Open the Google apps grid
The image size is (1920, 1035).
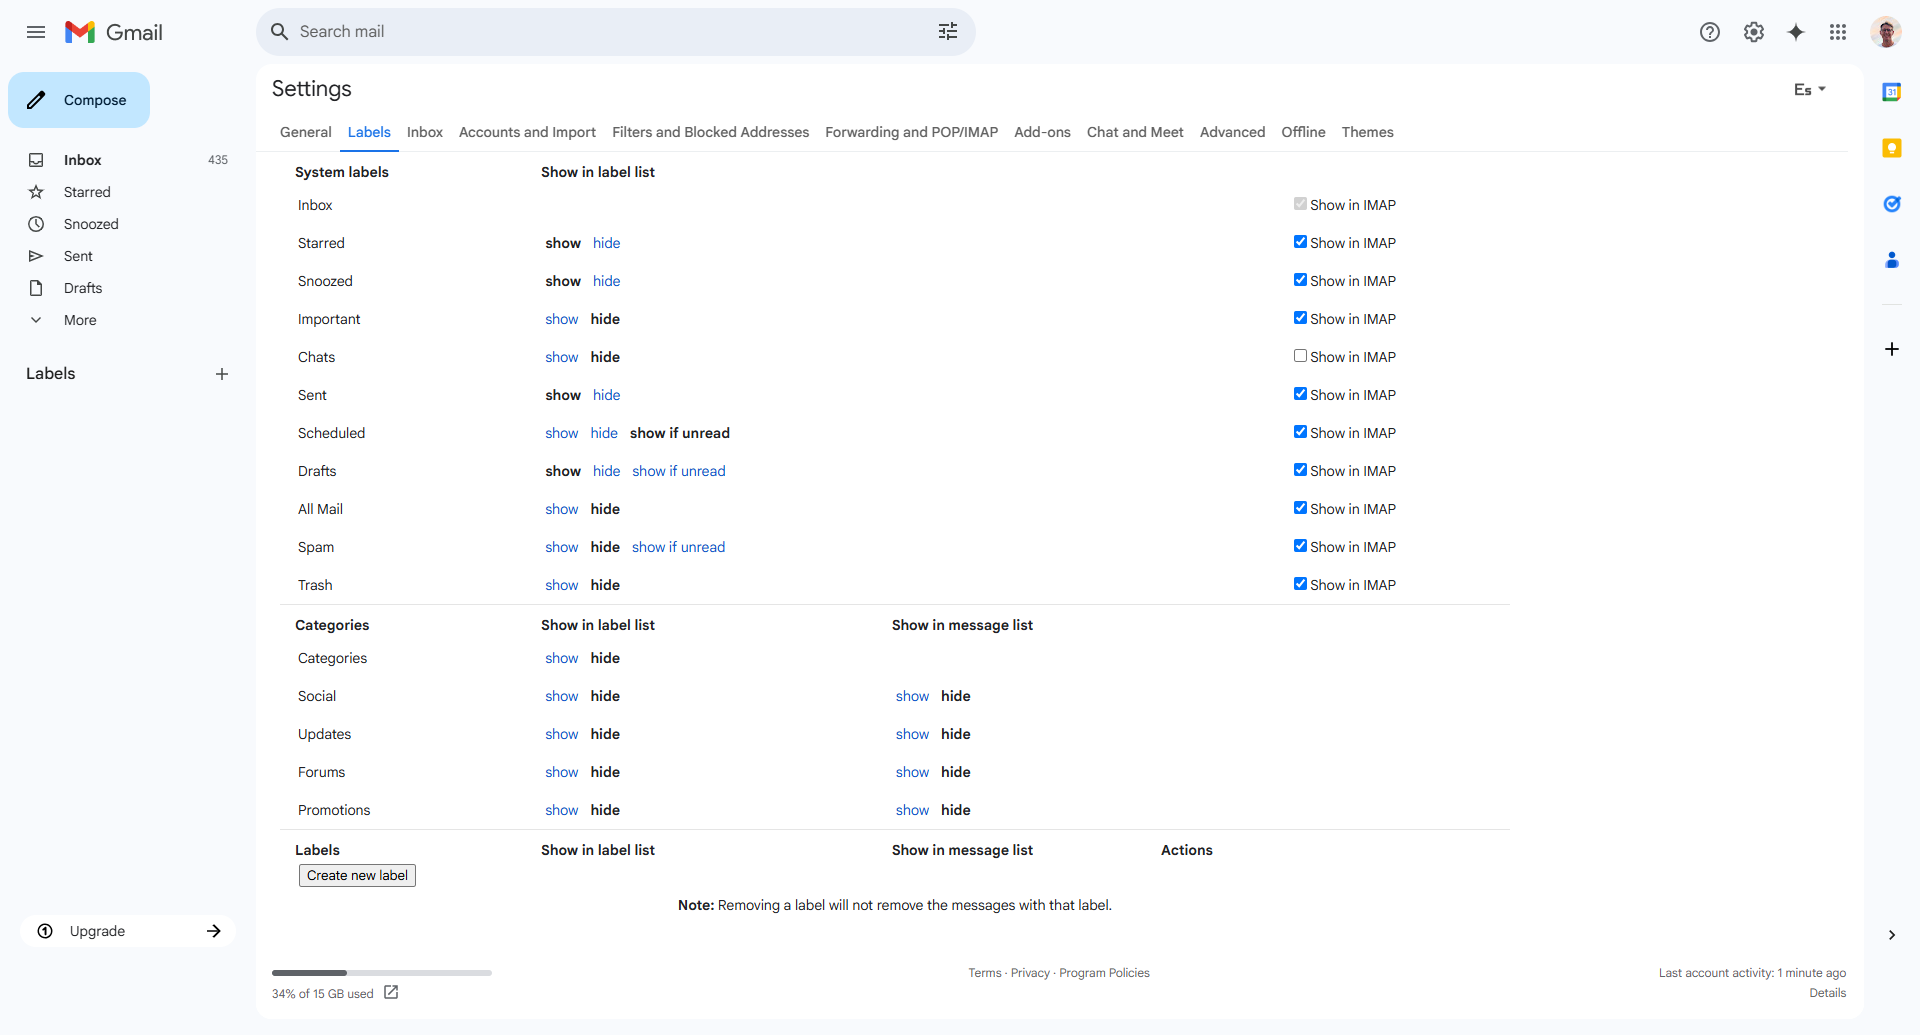pos(1838,32)
